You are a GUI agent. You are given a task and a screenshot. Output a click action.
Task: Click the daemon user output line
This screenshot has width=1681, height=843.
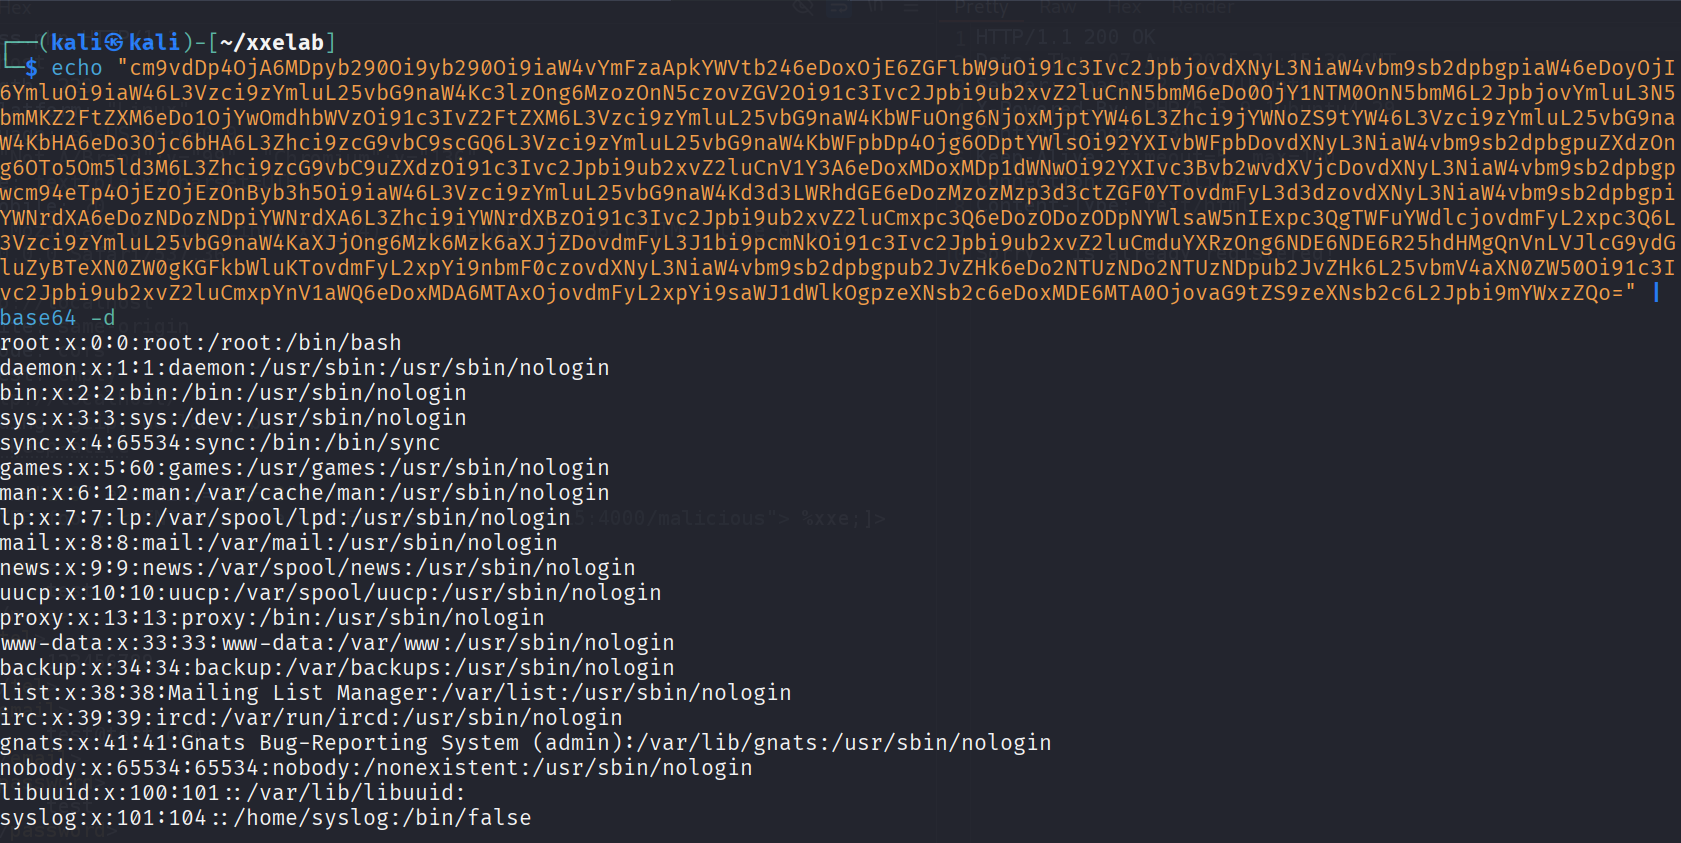click(304, 368)
